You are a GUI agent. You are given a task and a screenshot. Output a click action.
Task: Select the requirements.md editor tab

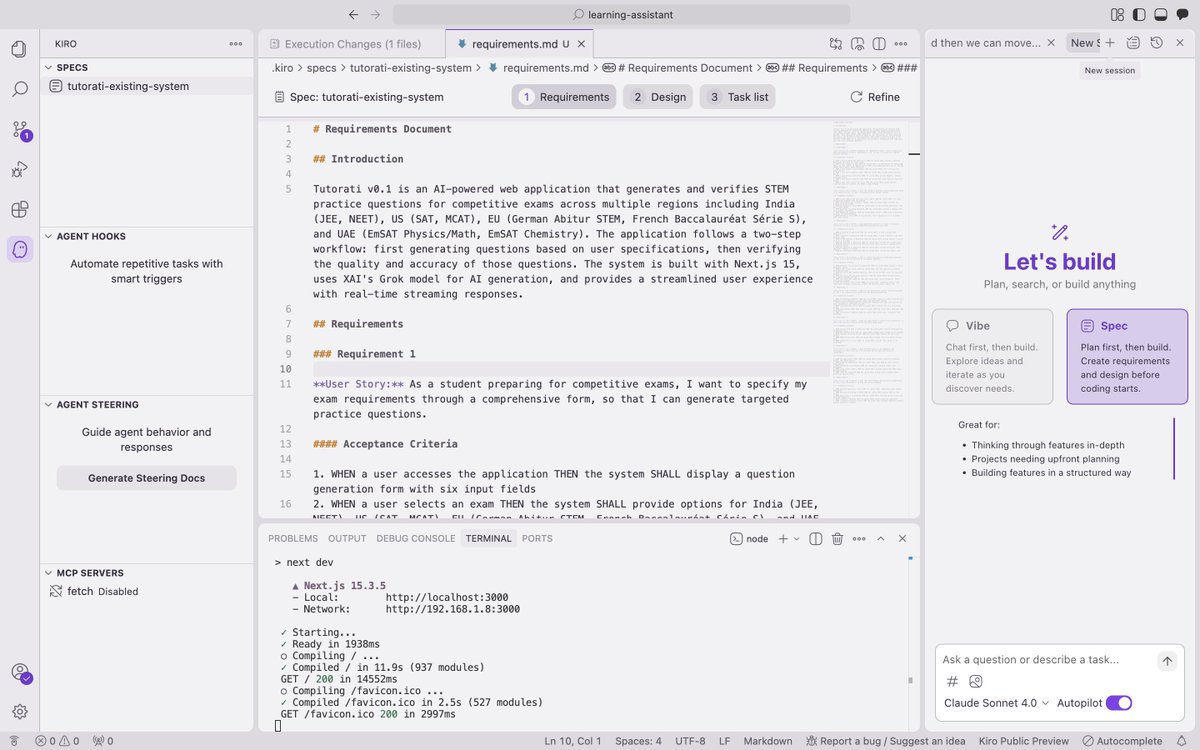(x=520, y=44)
